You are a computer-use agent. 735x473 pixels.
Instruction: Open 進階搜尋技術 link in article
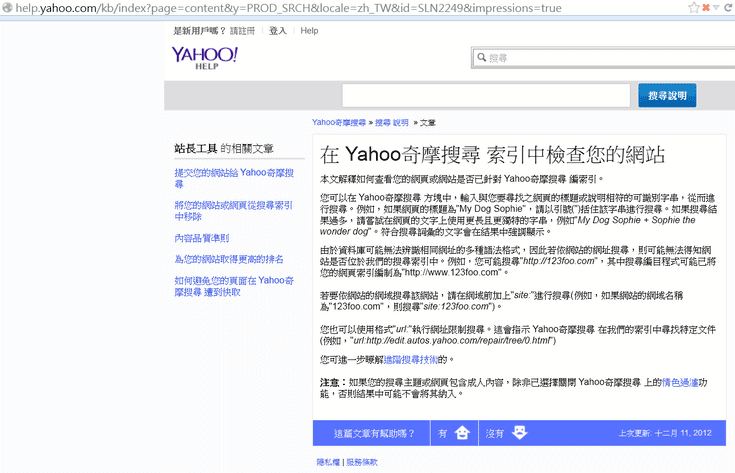(411, 360)
